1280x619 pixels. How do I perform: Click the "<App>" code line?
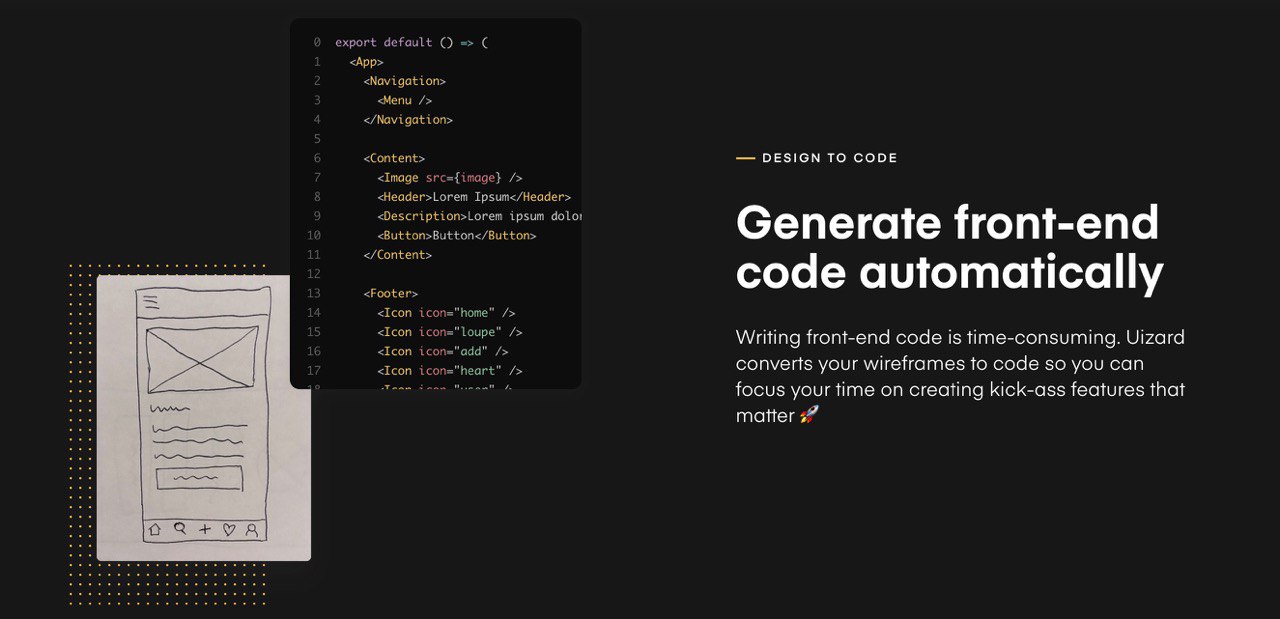[x=366, y=62]
